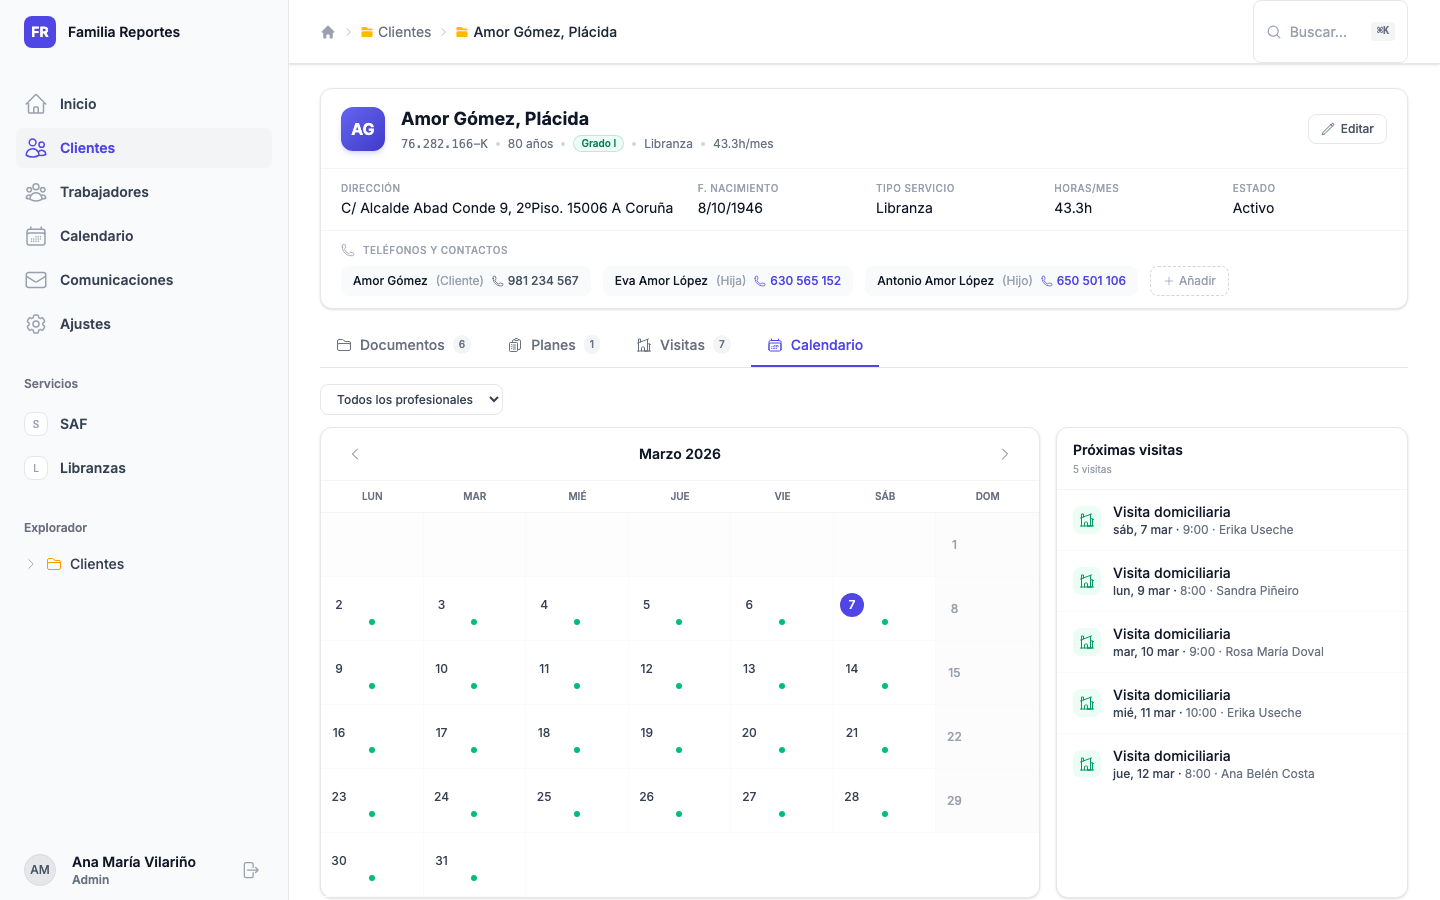Expand the Clientes folder in Explorador

31,564
